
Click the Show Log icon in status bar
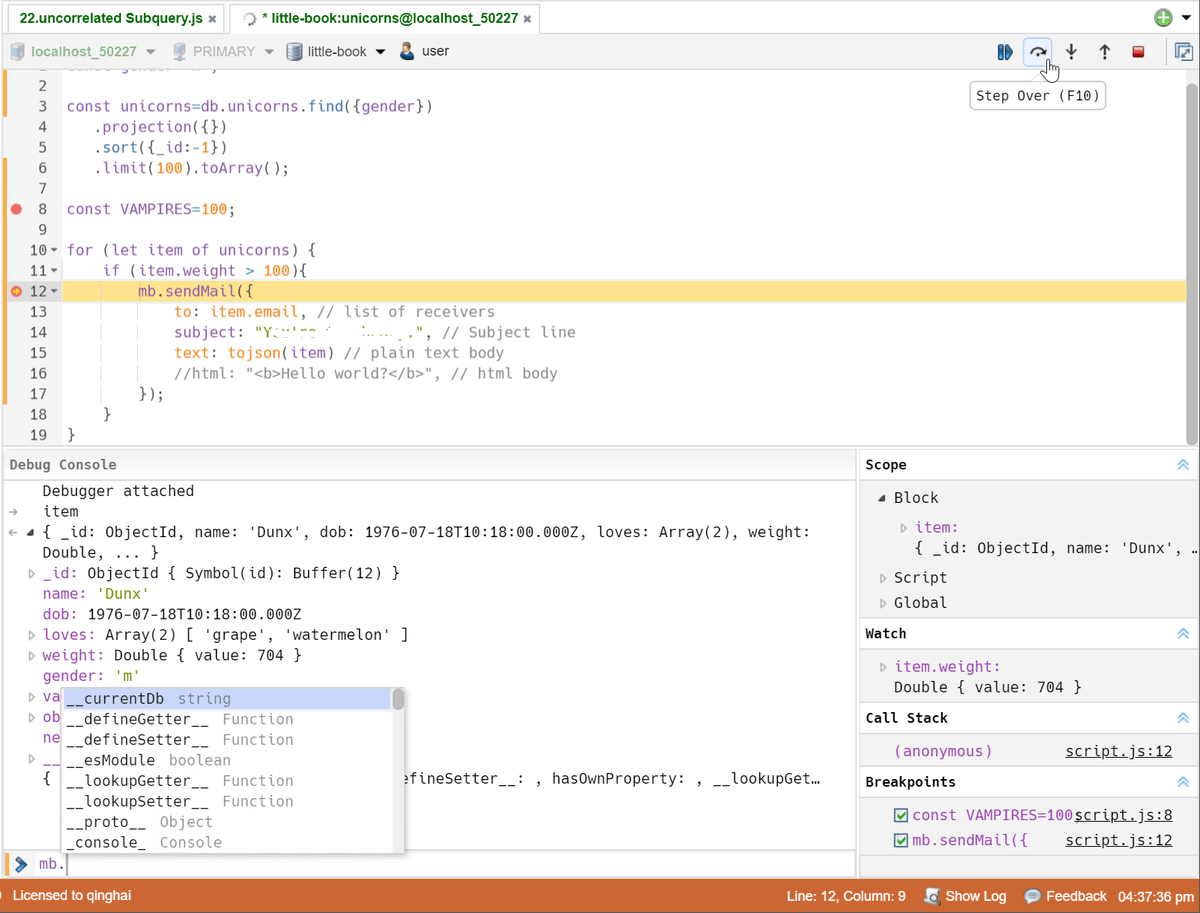pyautogui.click(x=932, y=896)
